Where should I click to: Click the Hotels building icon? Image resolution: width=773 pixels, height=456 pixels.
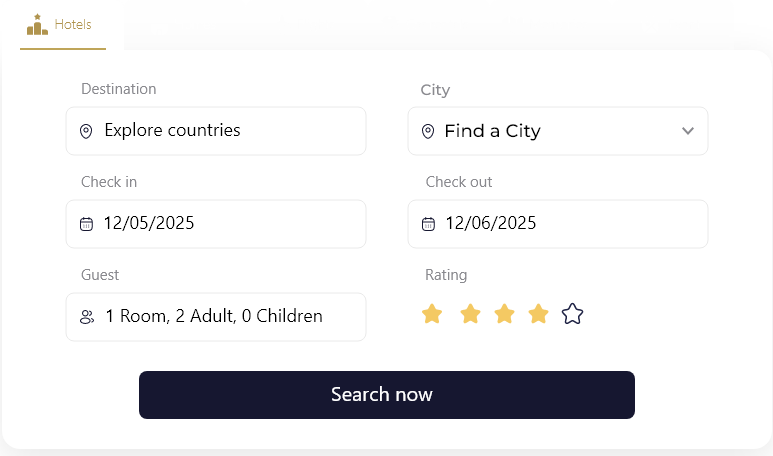point(37,25)
